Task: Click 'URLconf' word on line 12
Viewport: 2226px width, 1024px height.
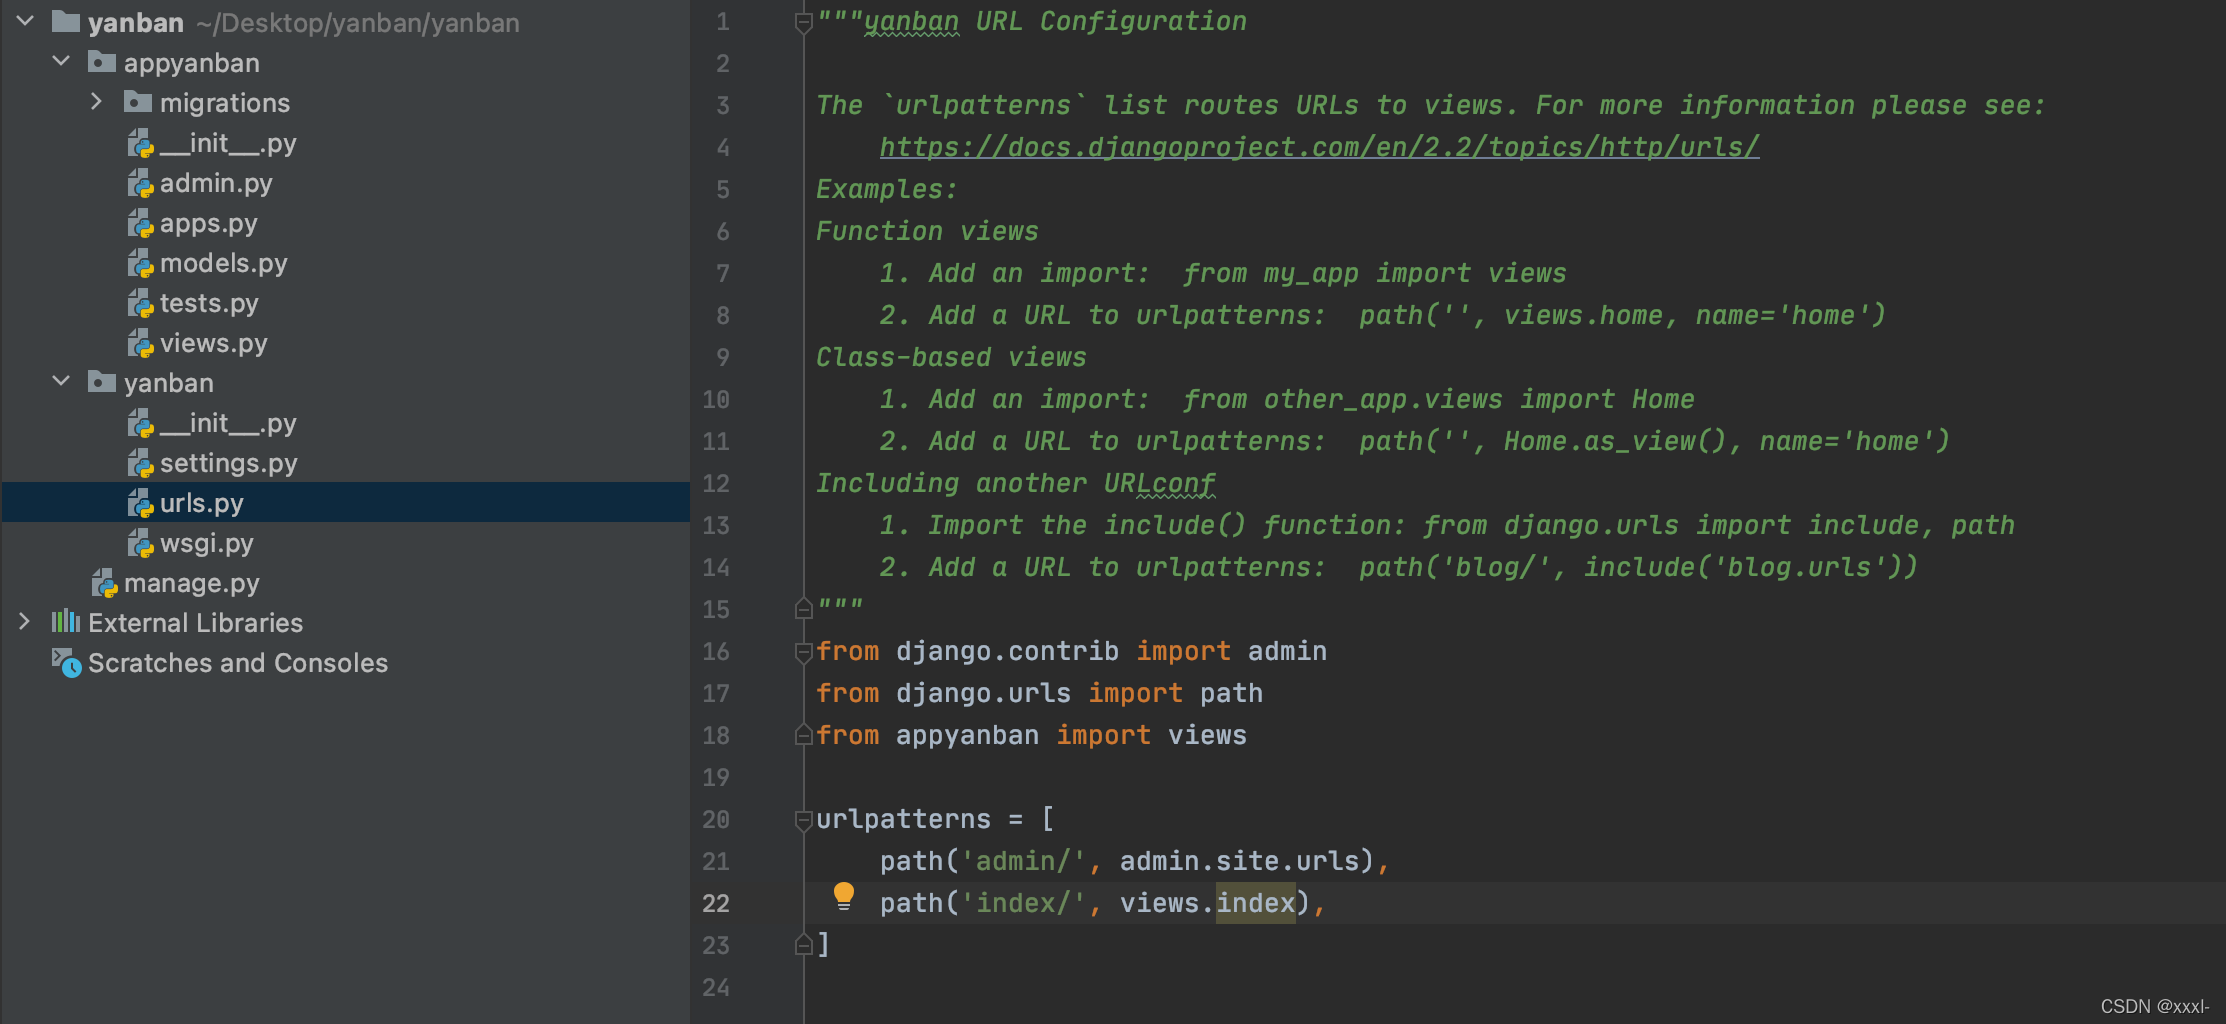Action: point(1160,483)
